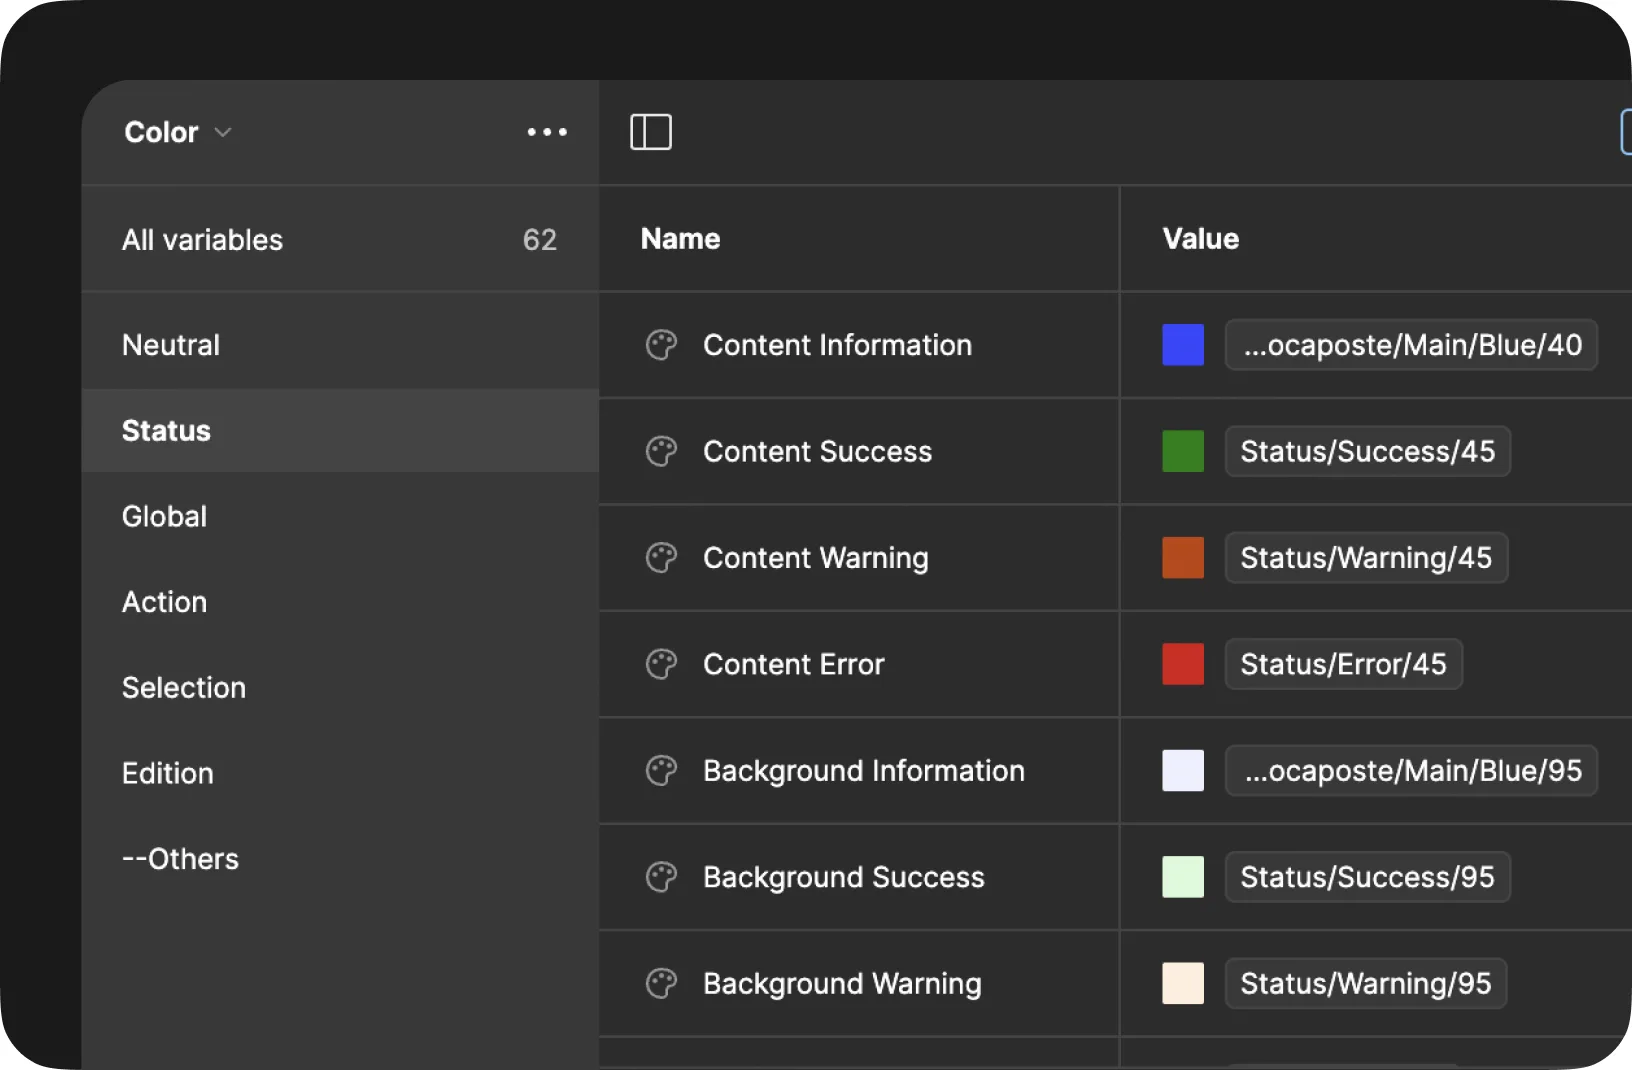Click the pale blue Background Information swatch
Viewport: 1632px width, 1070px height.
coord(1183,771)
